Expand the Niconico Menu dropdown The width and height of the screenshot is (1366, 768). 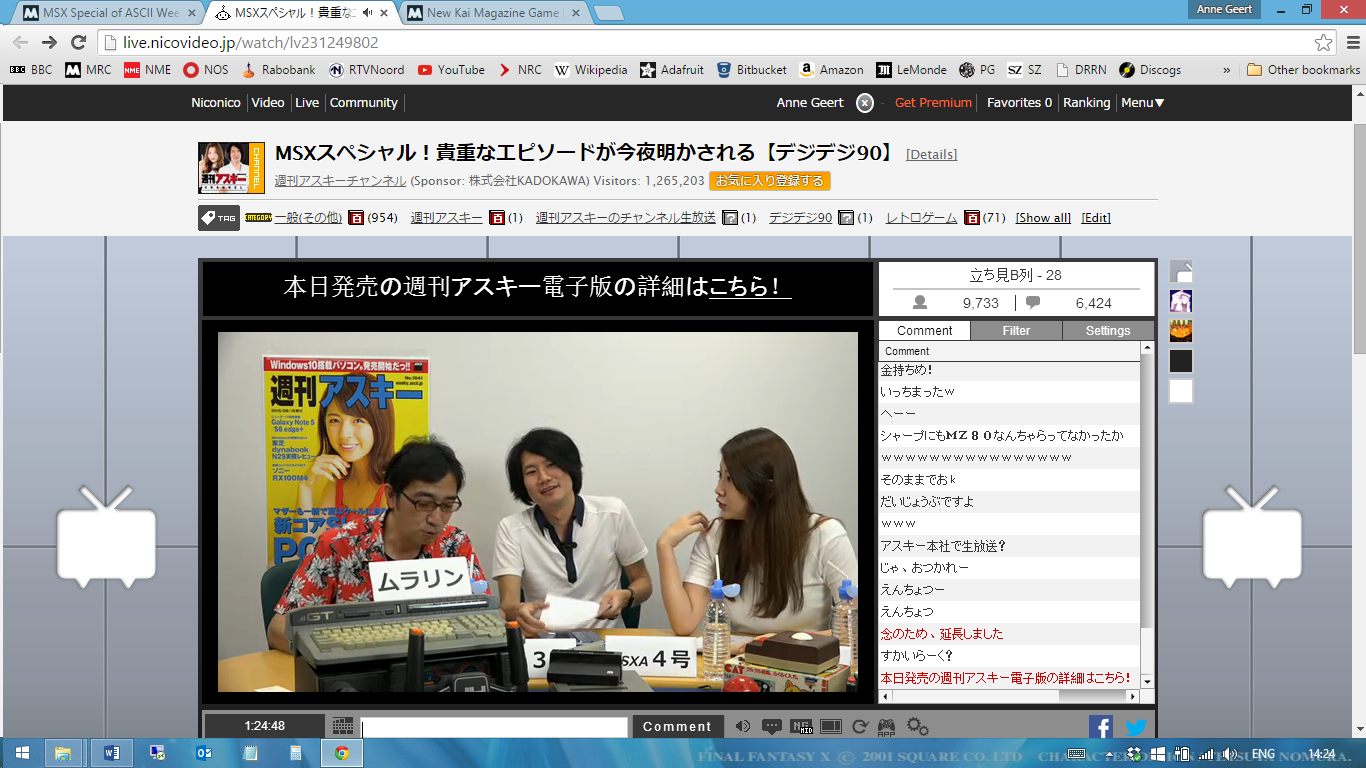1142,103
